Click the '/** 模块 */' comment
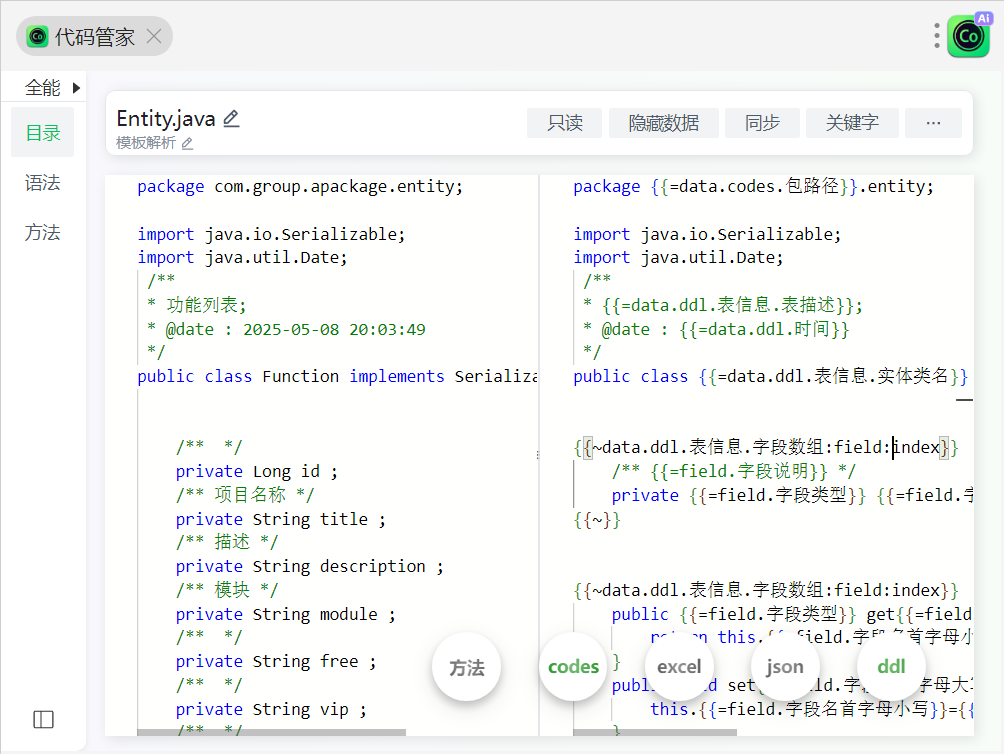 click(x=227, y=590)
